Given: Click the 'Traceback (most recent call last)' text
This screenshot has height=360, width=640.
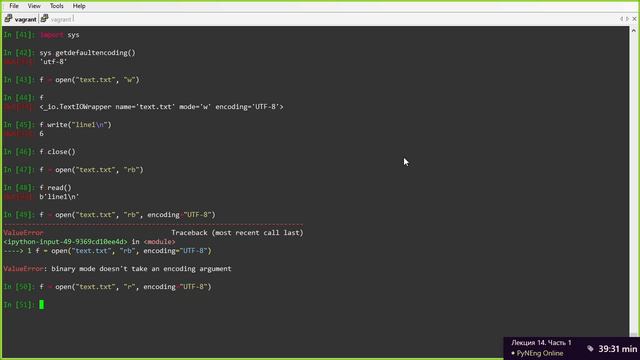Looking at the screenshot, I should coord(237,233).
